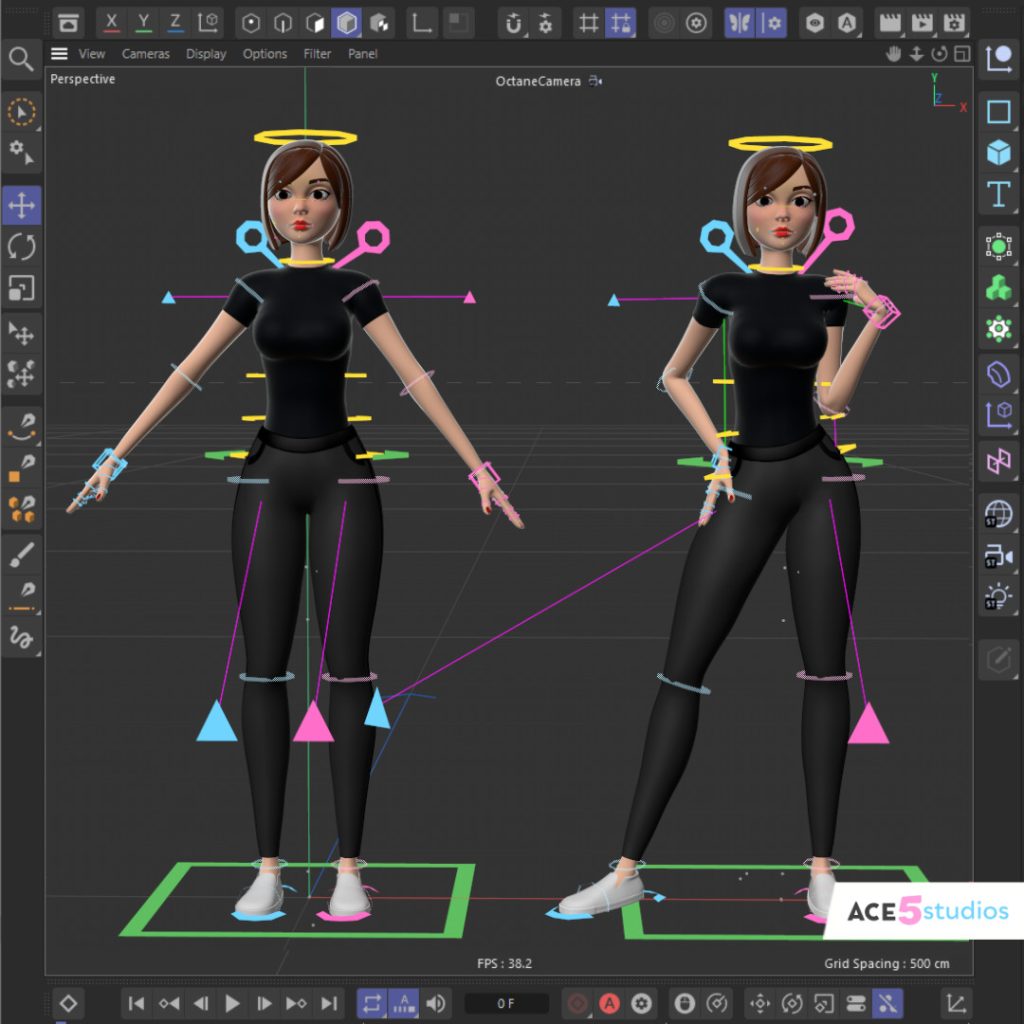Select the Rotate tool
The image size is (1024, 1024).
21,247
